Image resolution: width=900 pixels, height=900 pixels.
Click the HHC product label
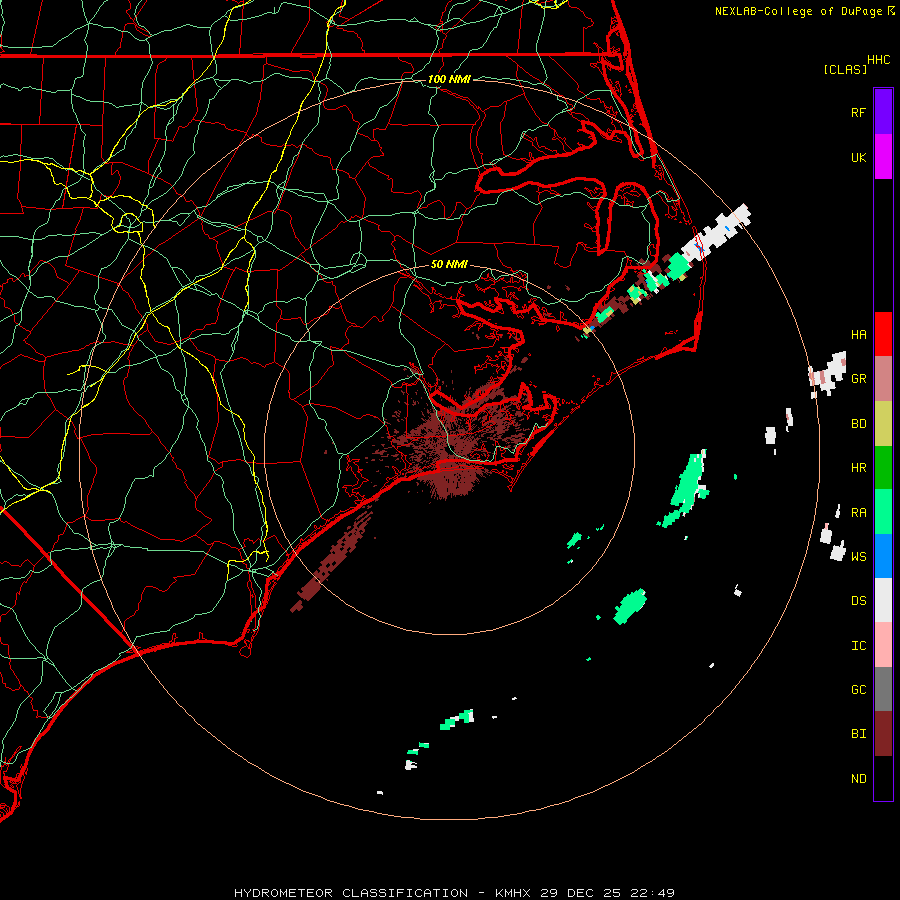tap(878, 60)
